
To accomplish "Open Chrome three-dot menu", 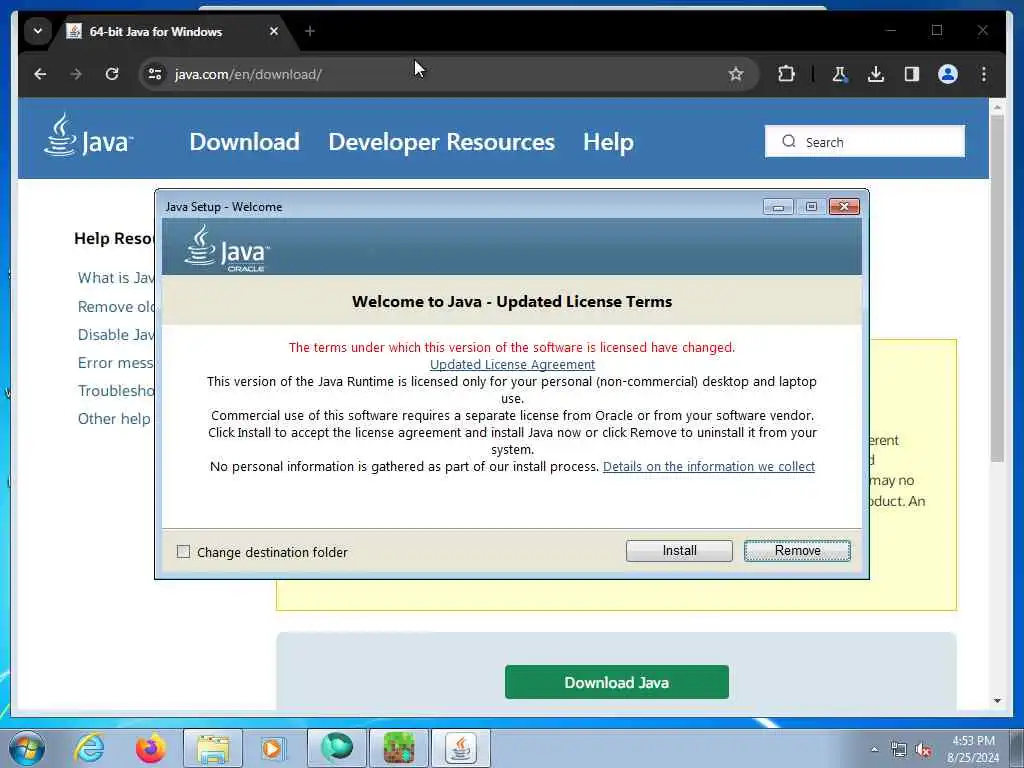I will click(984, 74).
